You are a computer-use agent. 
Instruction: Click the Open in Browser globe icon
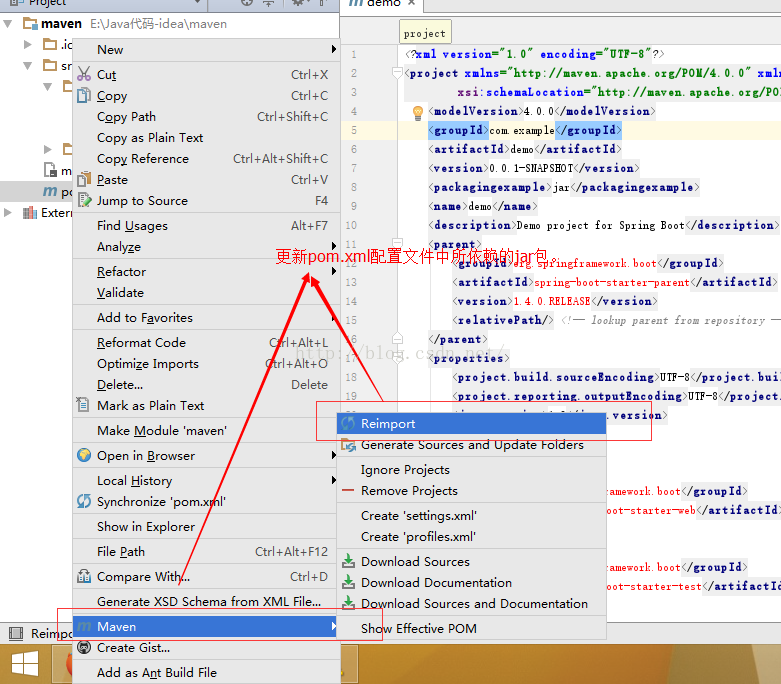[84, 455]
